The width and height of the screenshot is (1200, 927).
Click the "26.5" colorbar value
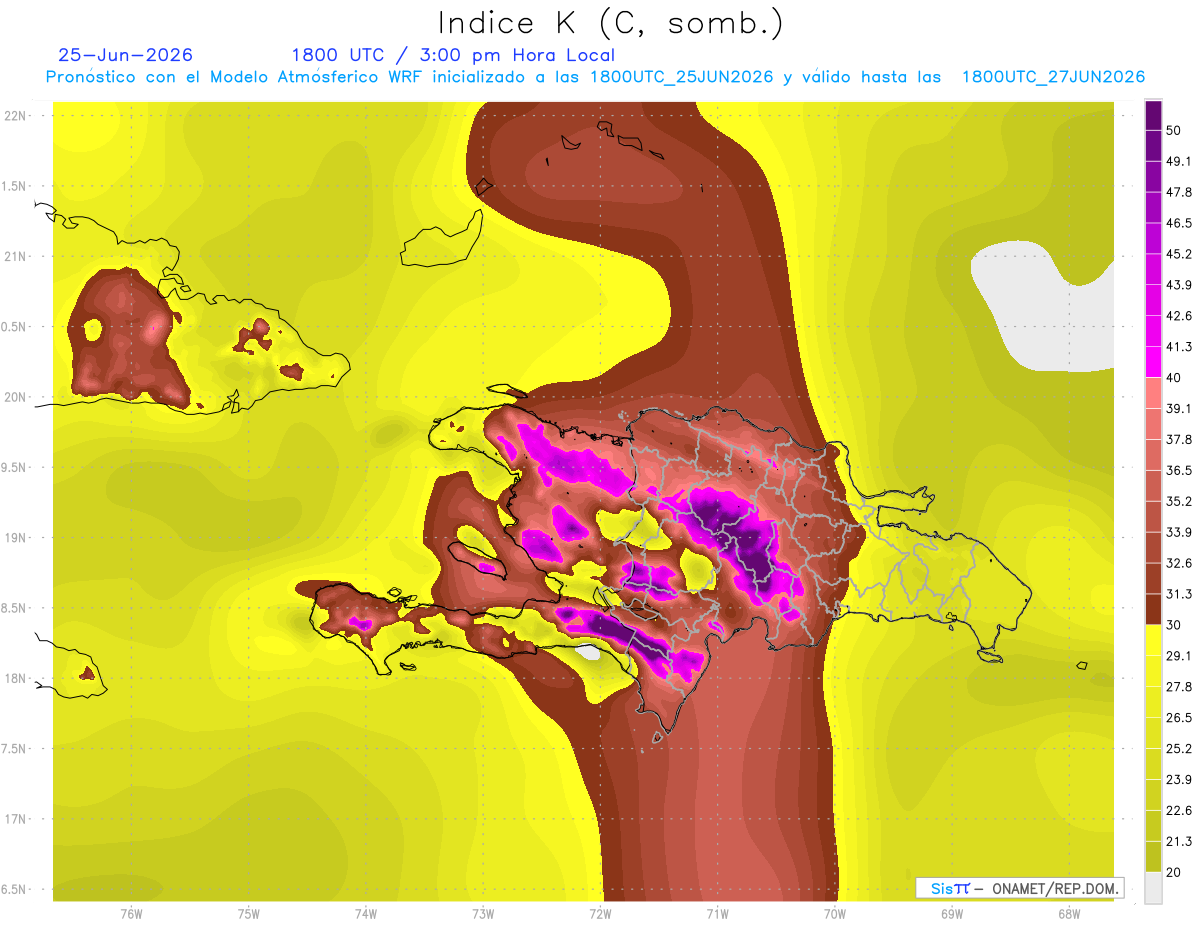tap(1179, 718)
